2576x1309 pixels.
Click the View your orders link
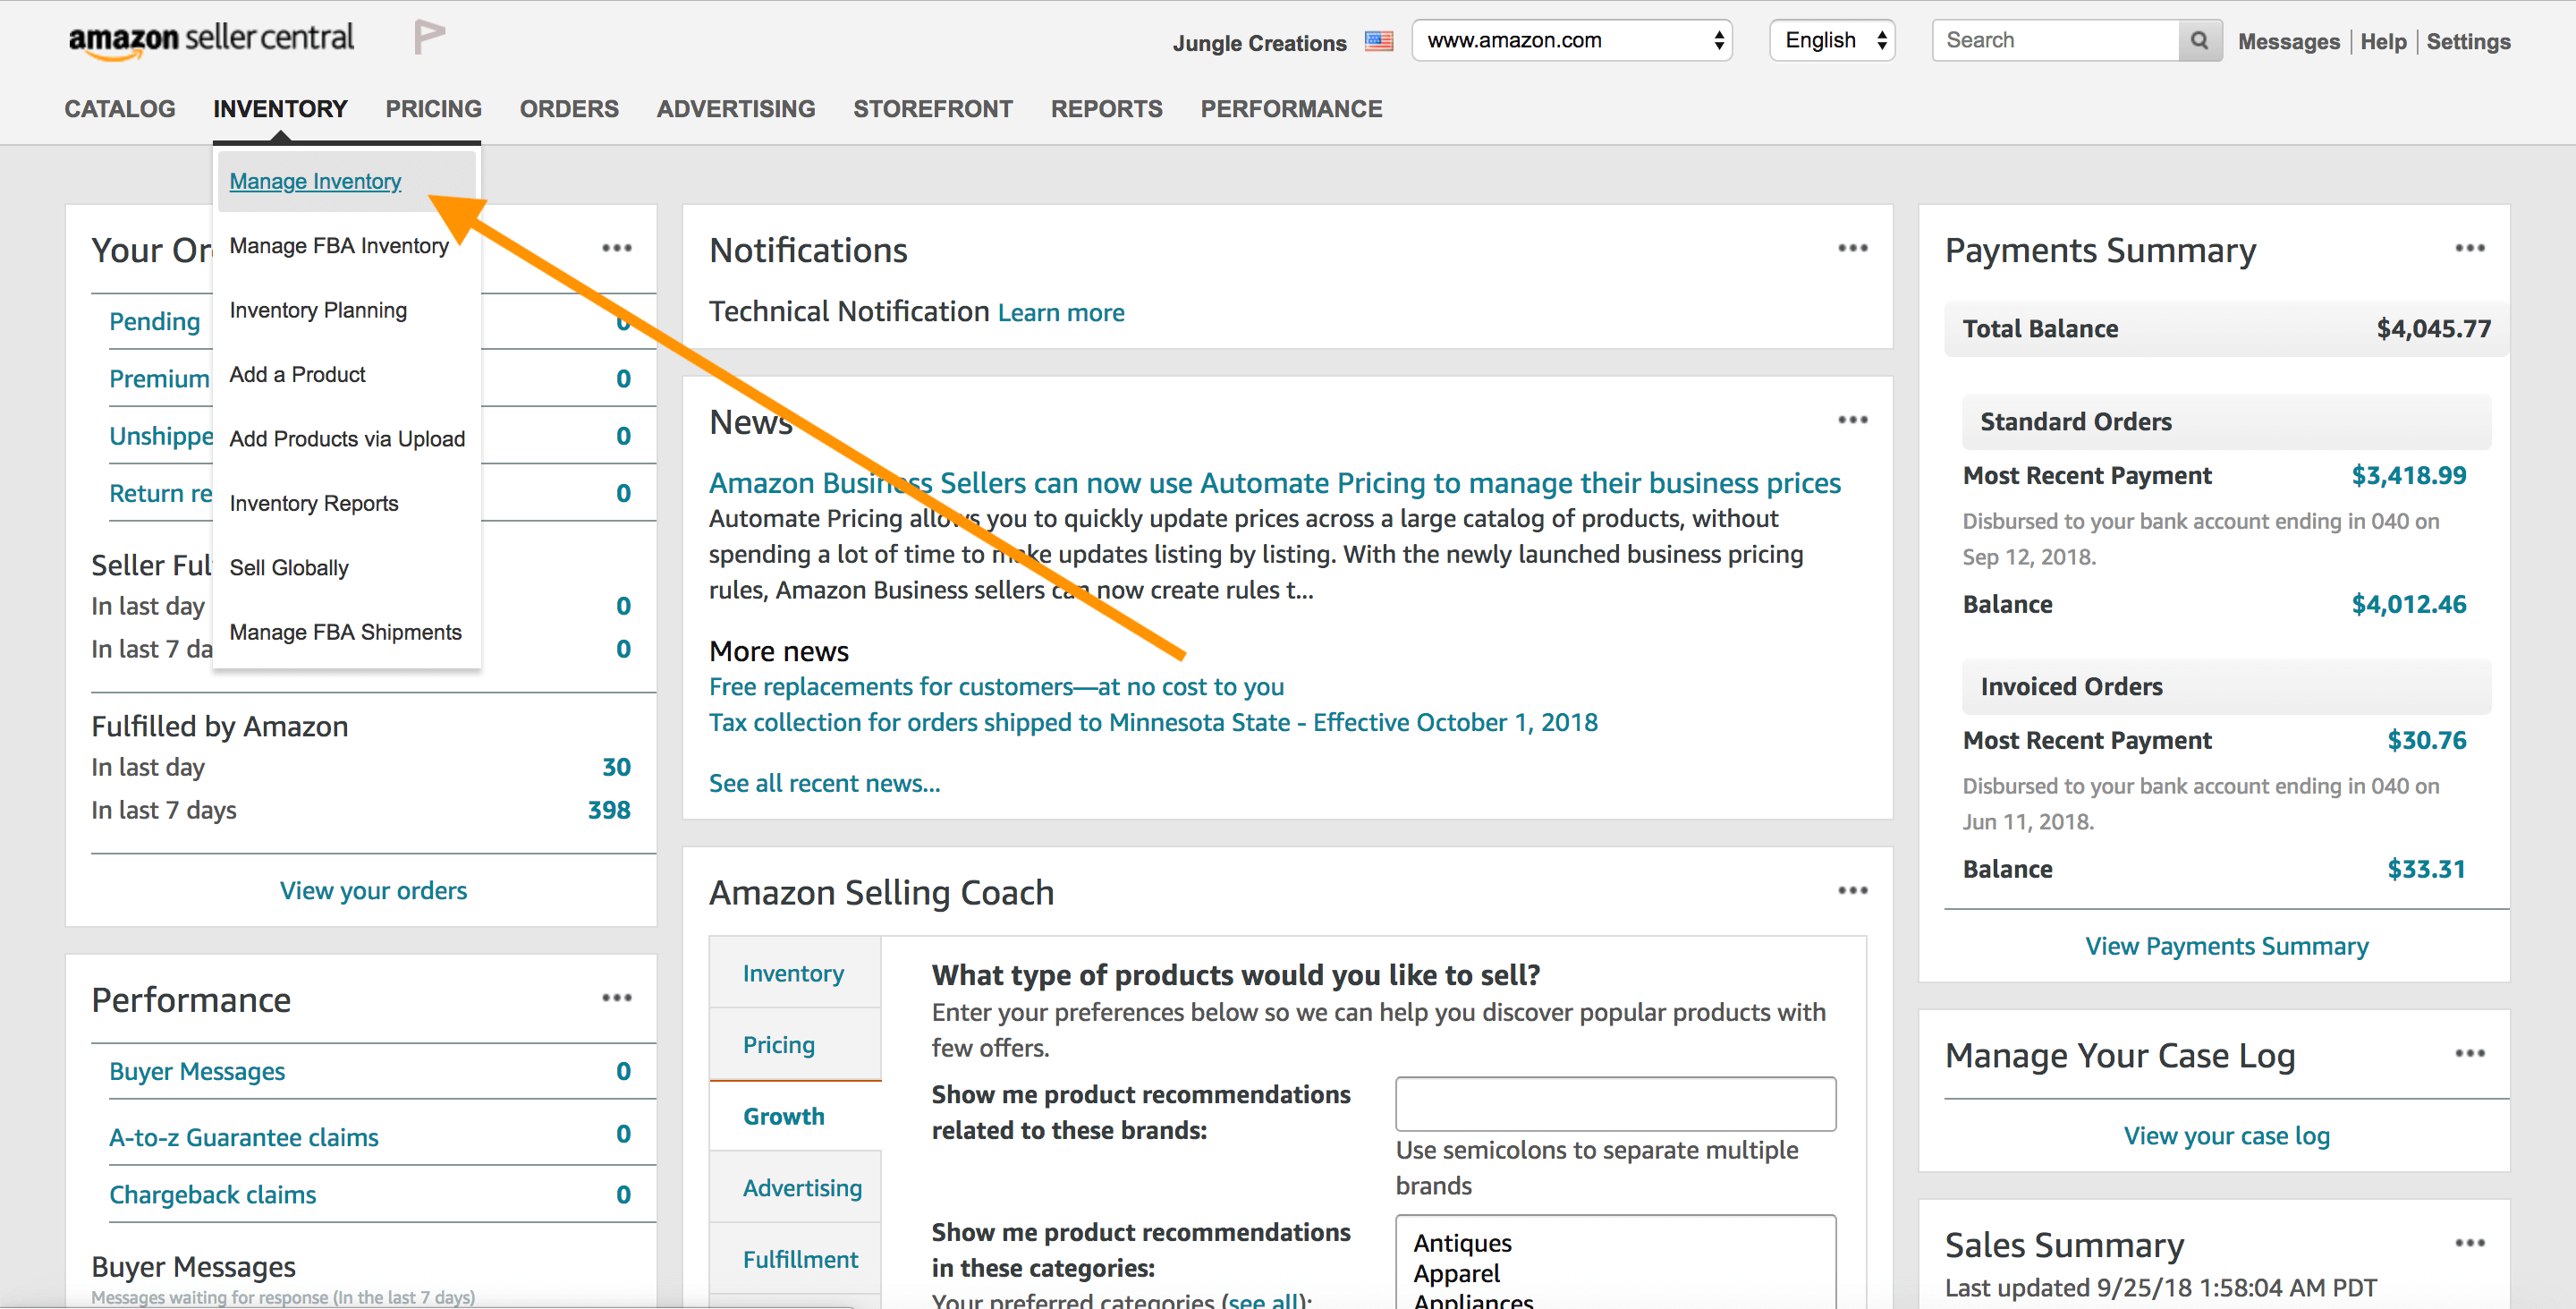(373, 890)
